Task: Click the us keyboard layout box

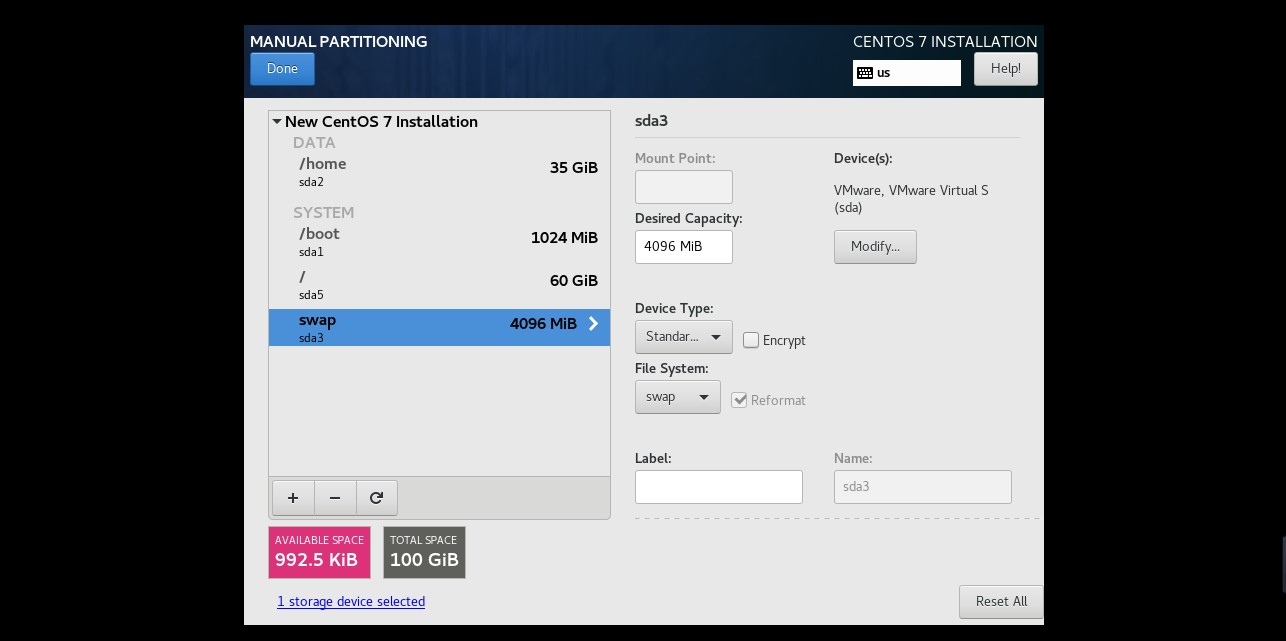Action: coord(907,72)
